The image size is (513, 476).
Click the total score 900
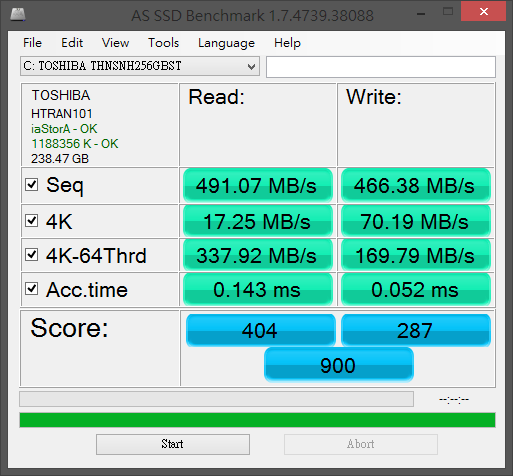338,365
